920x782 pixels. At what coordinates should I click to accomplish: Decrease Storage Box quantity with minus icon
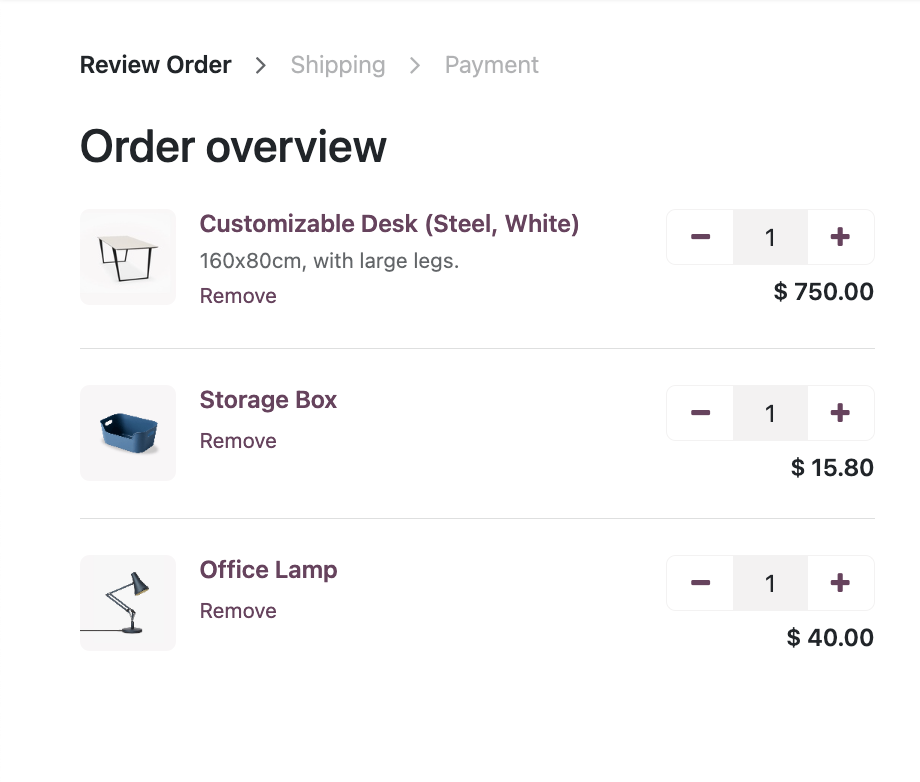click(x=700, y=413)
